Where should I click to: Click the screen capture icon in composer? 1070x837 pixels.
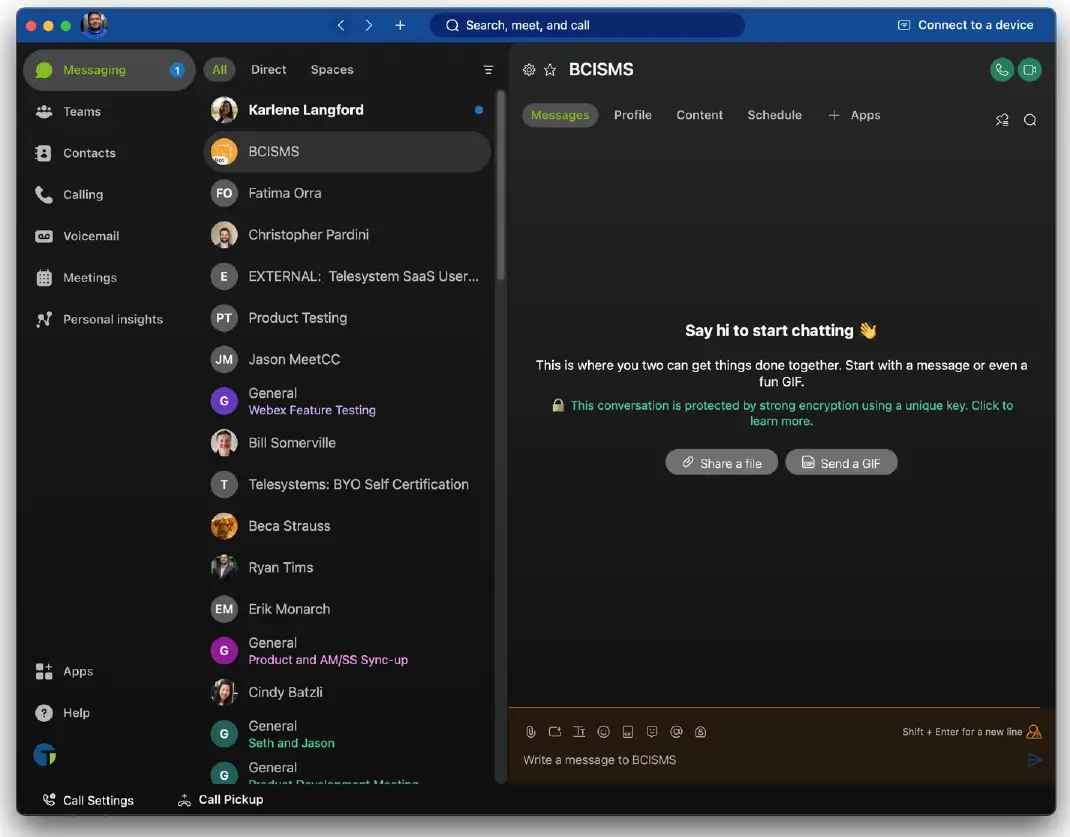[555, 732]
